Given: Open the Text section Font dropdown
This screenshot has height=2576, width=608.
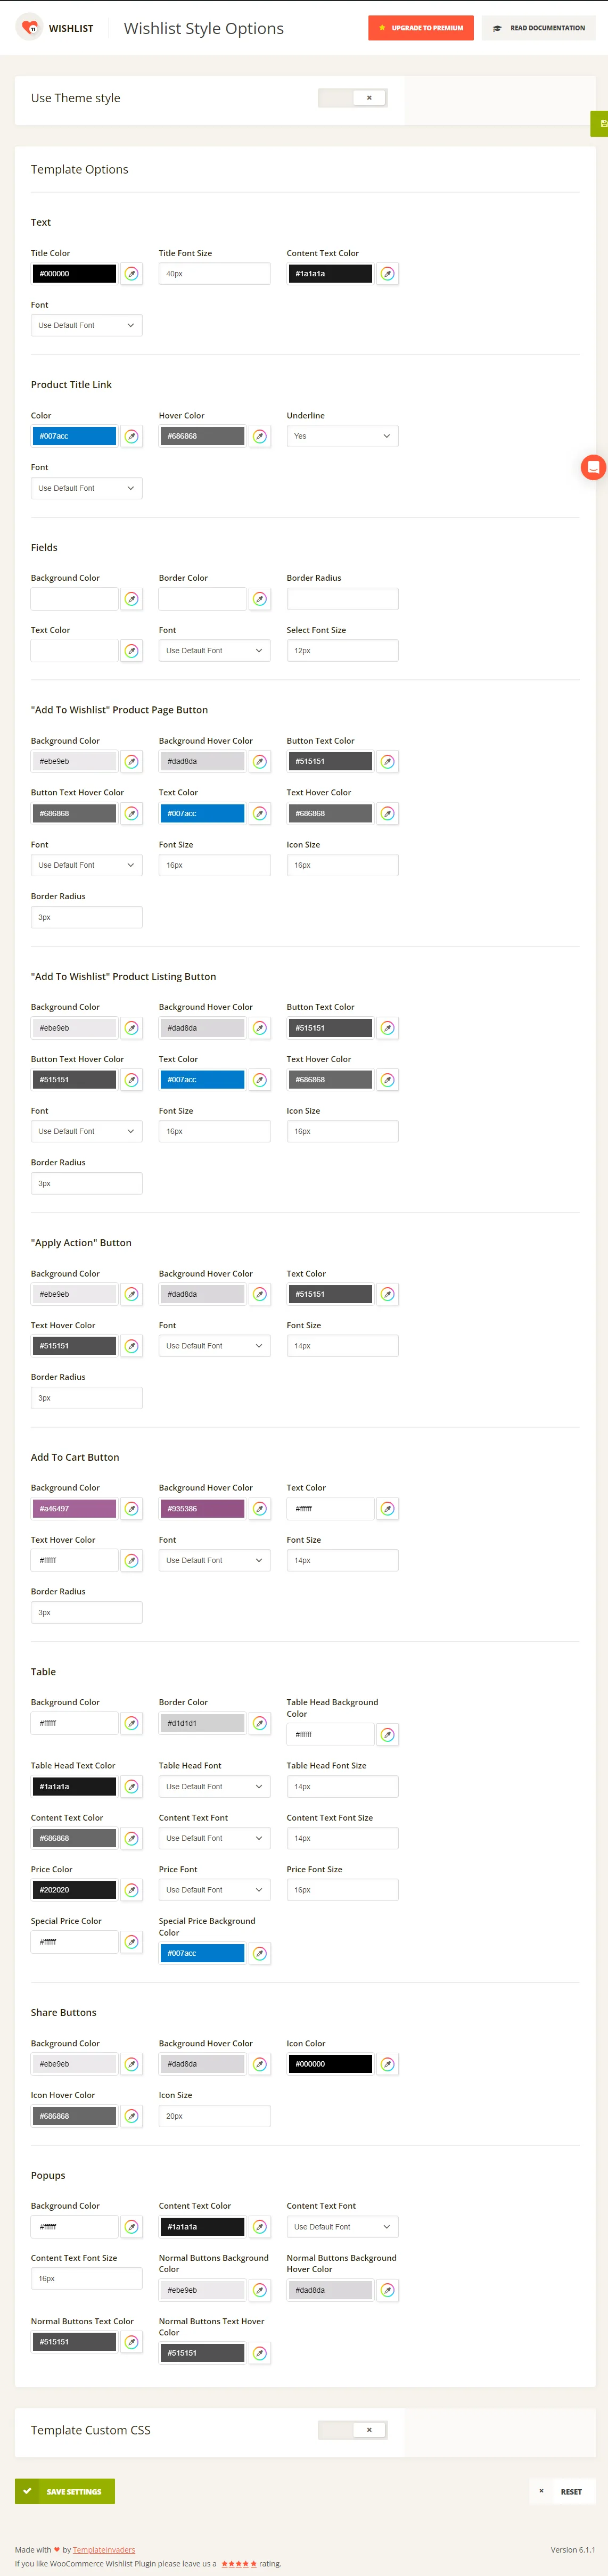Looking at the screenshot, I should click(x=86, y=325).
